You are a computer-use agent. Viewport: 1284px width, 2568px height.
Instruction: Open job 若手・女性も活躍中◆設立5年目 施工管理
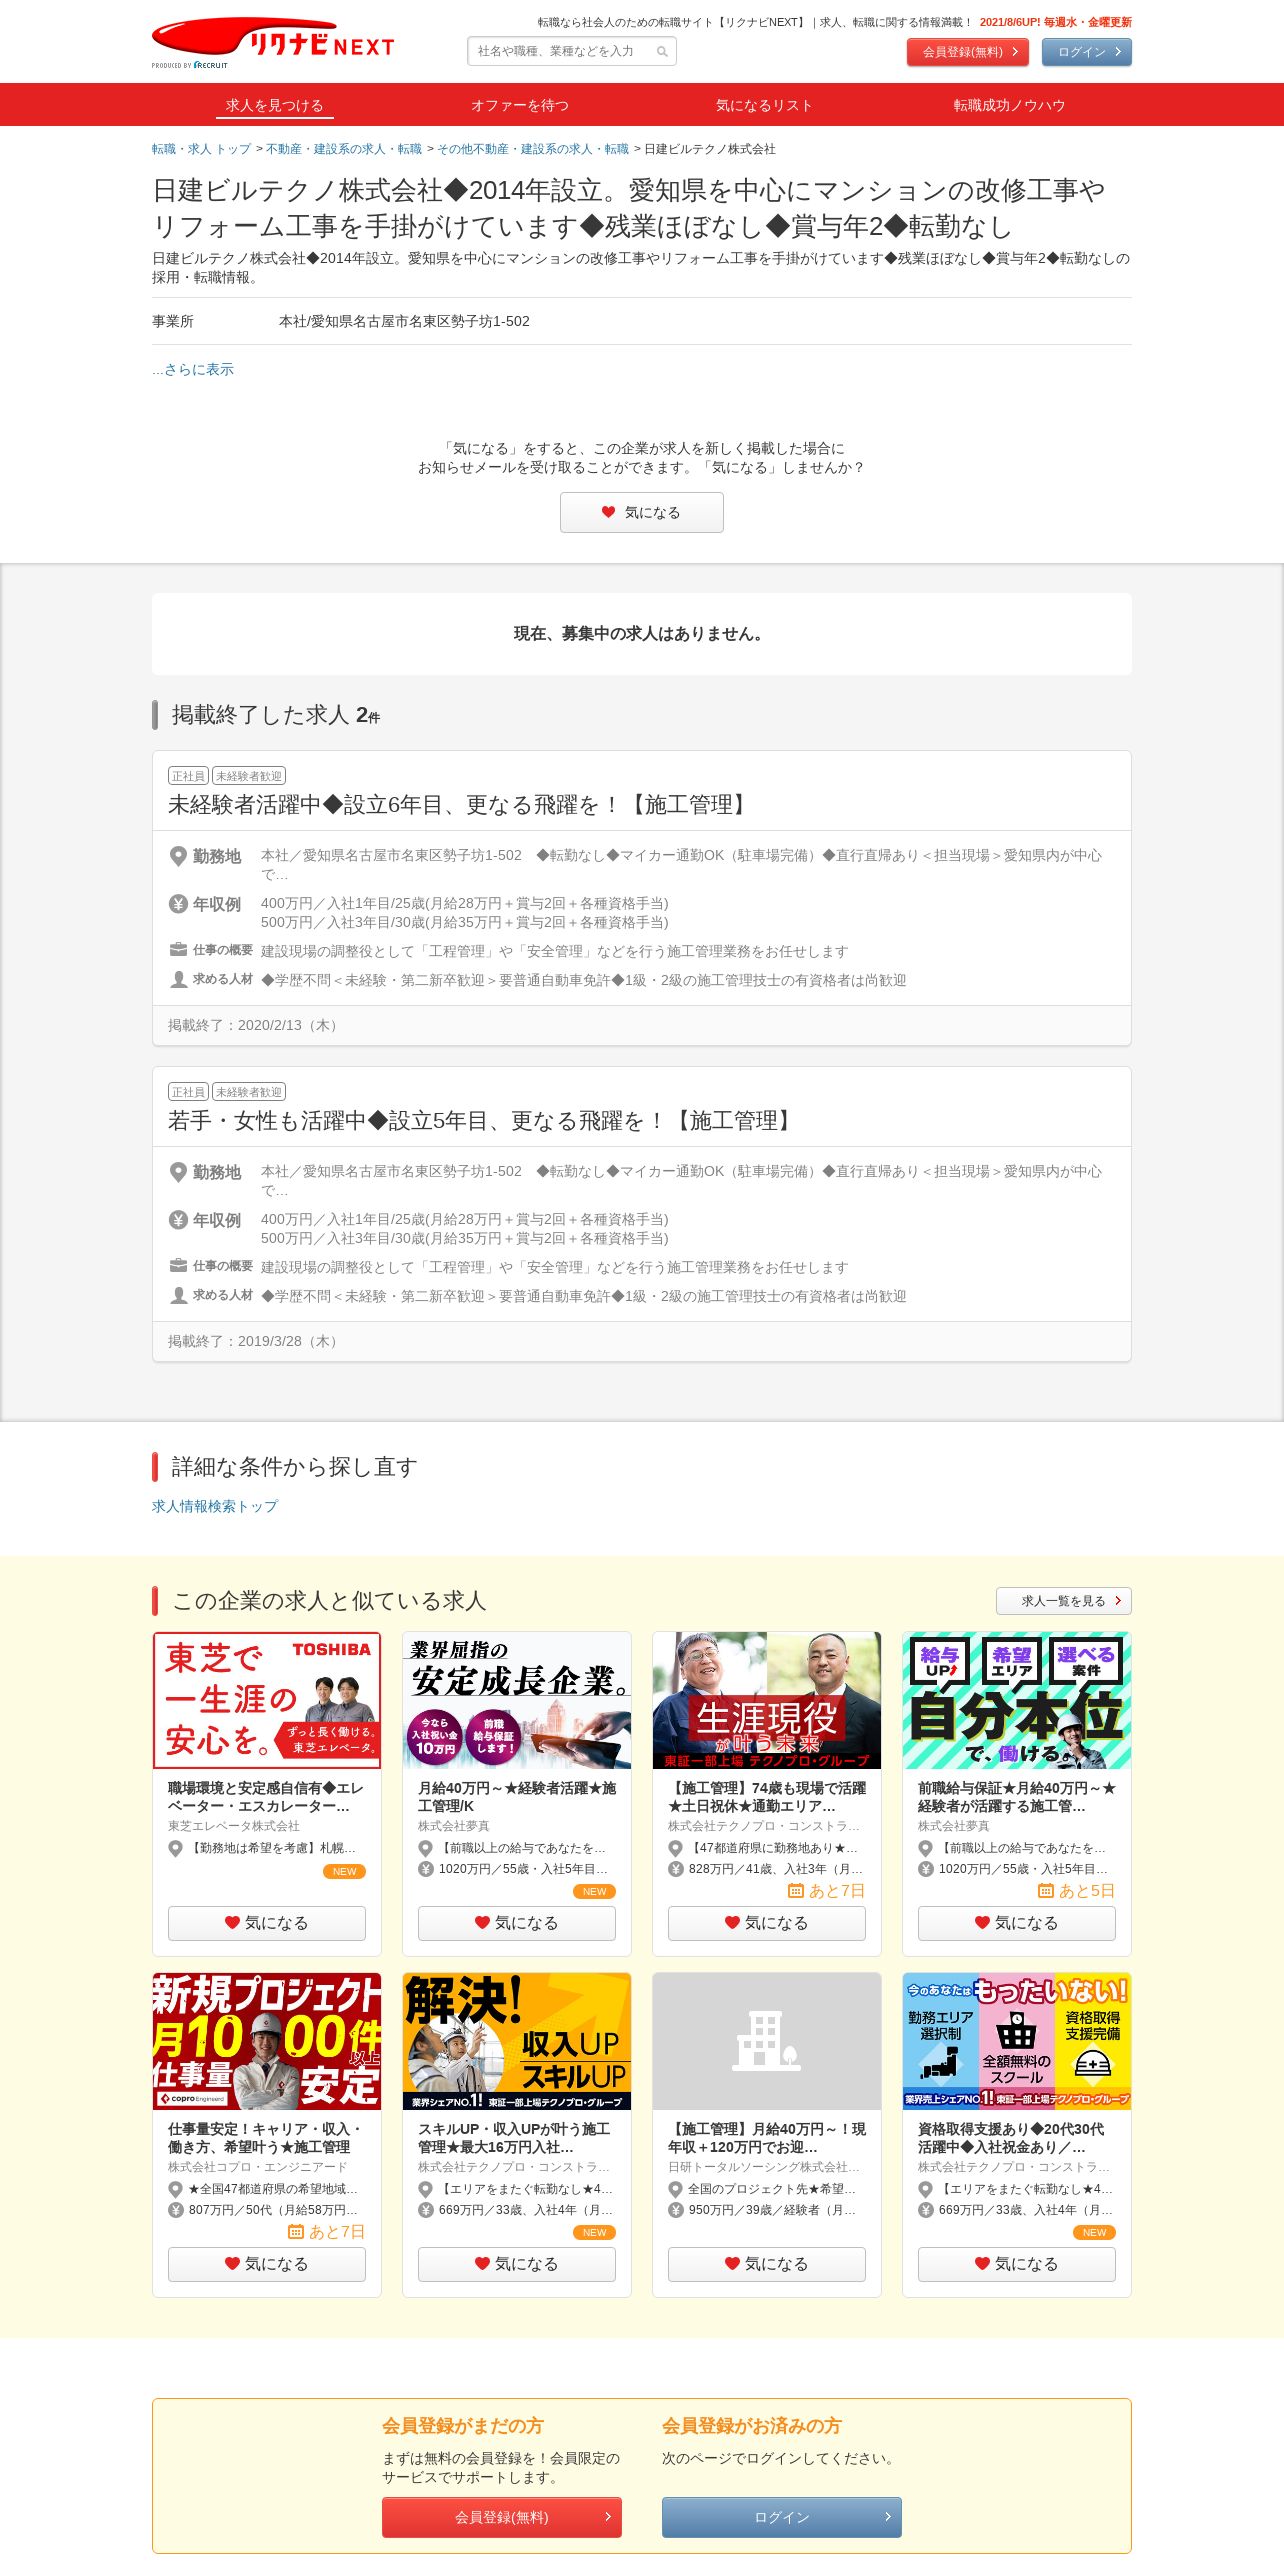pyautogui.click(x=482, y=1121)
